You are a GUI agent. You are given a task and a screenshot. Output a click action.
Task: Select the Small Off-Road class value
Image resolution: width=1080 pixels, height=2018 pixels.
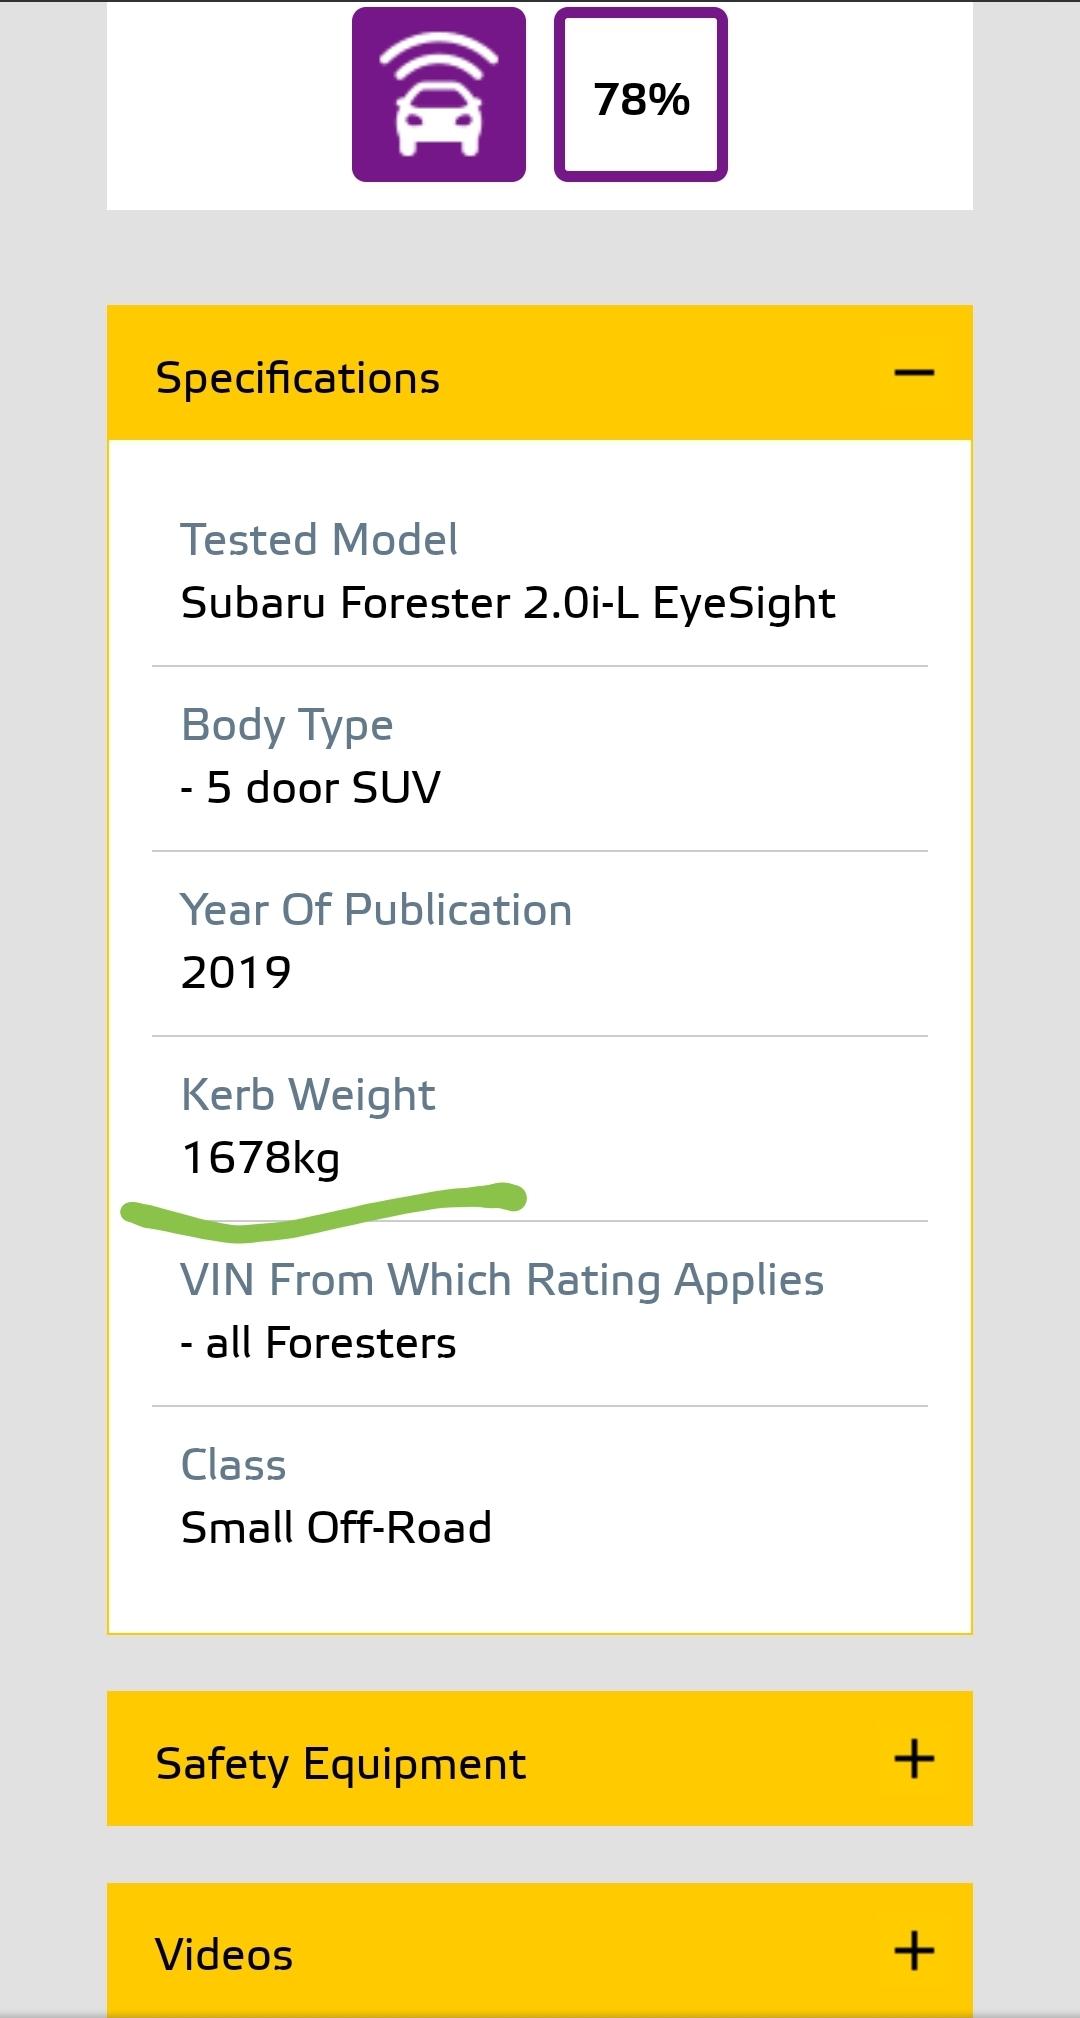click(x=336, y=1528)
